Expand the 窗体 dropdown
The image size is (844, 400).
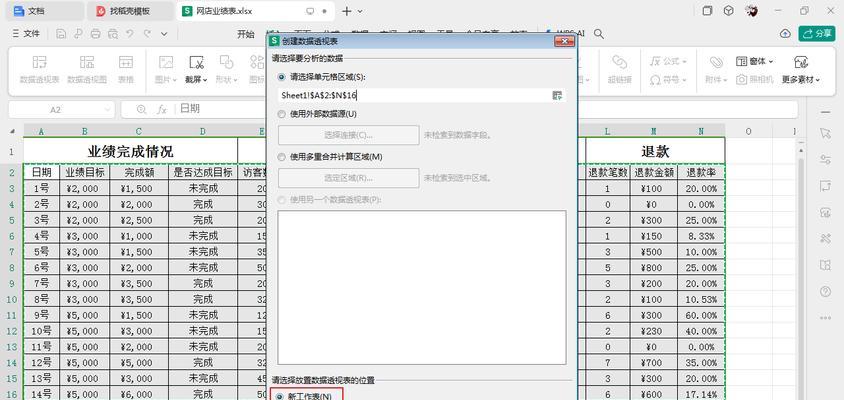[771, 62]
